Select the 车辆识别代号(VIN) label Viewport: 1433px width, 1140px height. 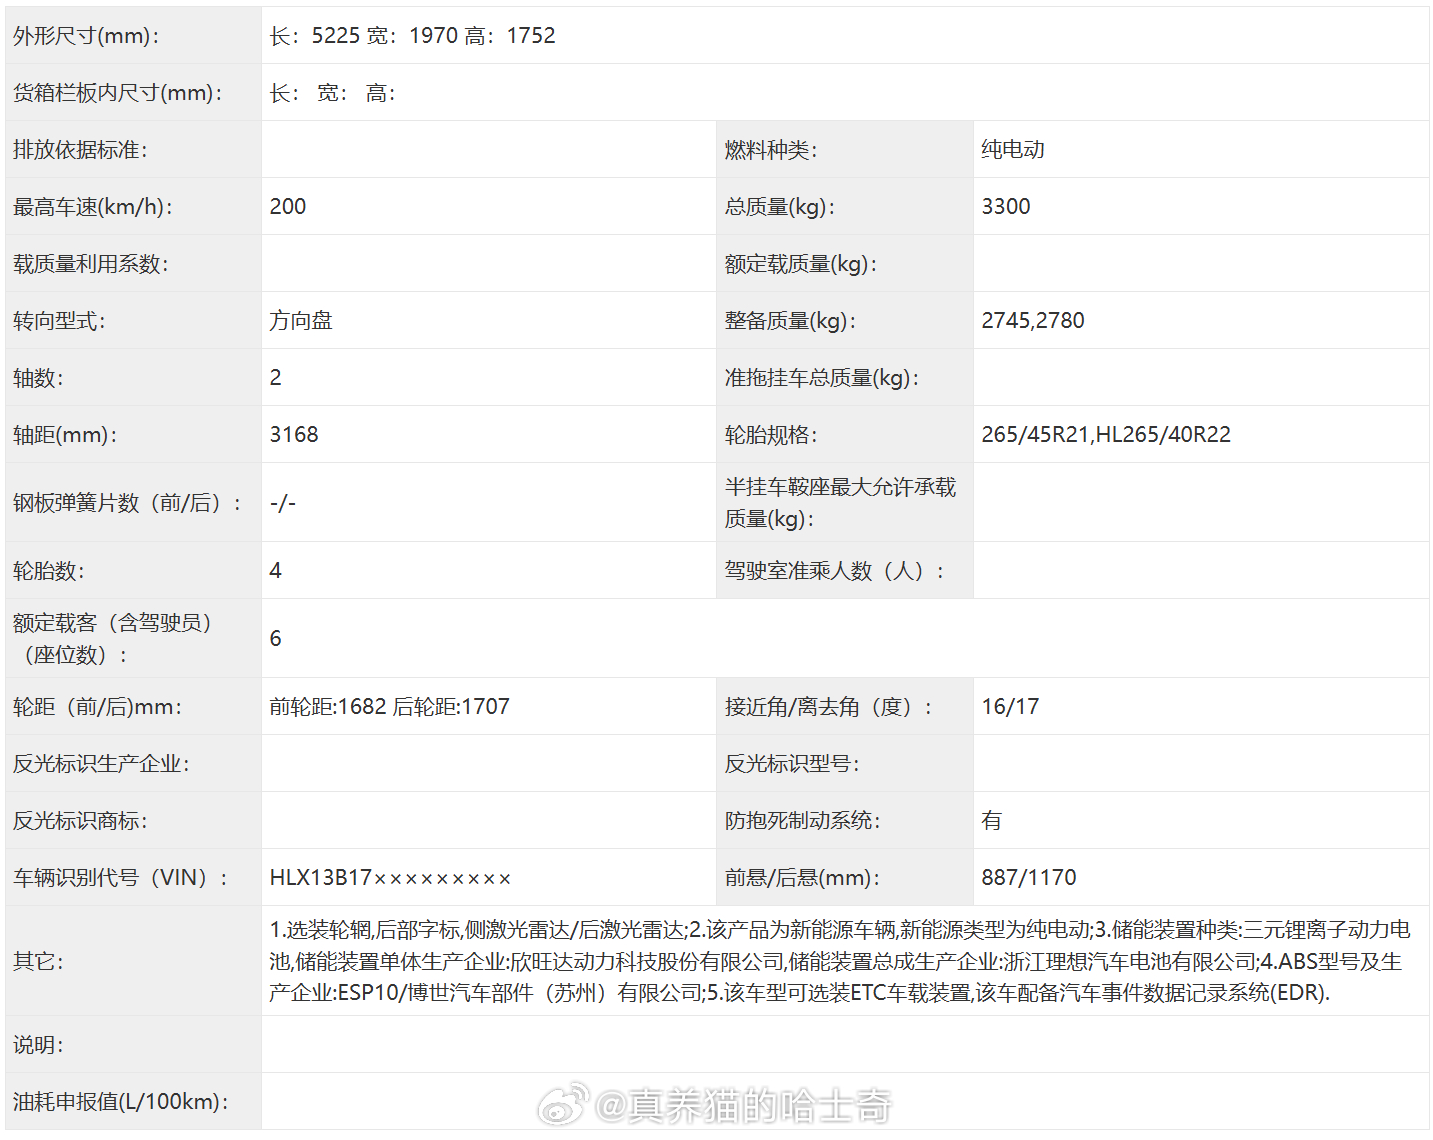tap(120, 878)
